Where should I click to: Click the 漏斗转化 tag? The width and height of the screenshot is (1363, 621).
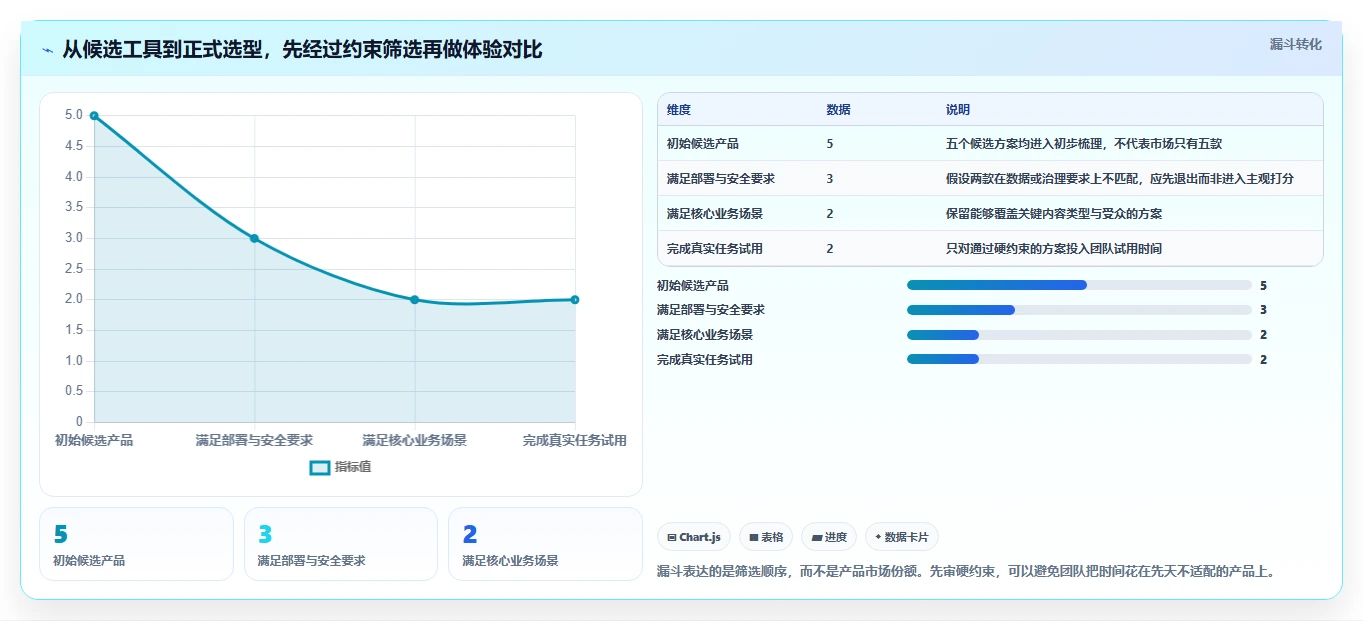[1295, 44]
